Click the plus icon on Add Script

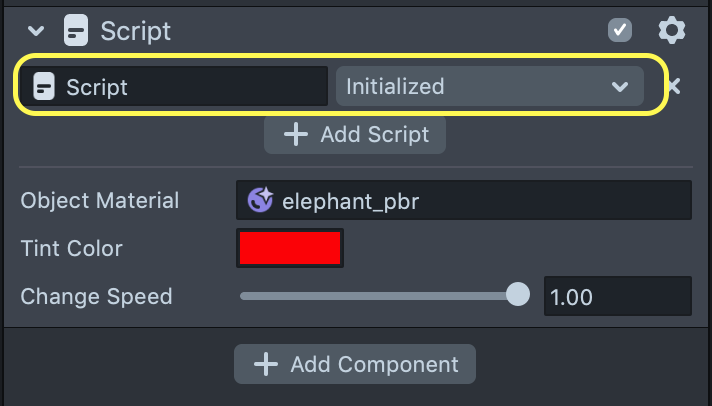tap(296, 134)
